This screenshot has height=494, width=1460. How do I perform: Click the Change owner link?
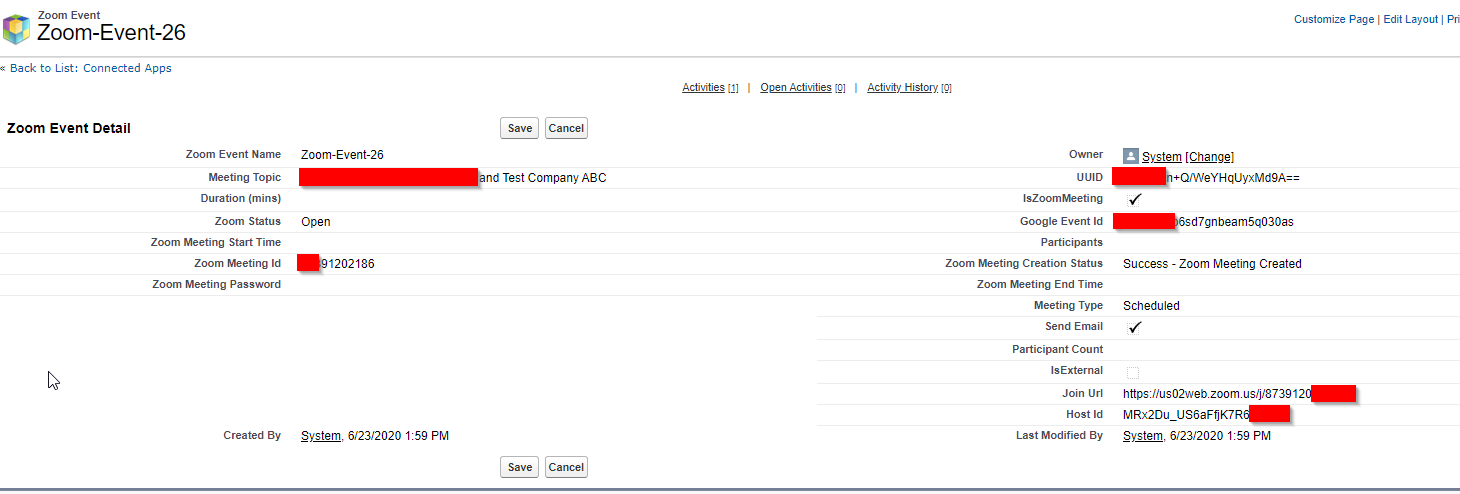pos(1210,157)
